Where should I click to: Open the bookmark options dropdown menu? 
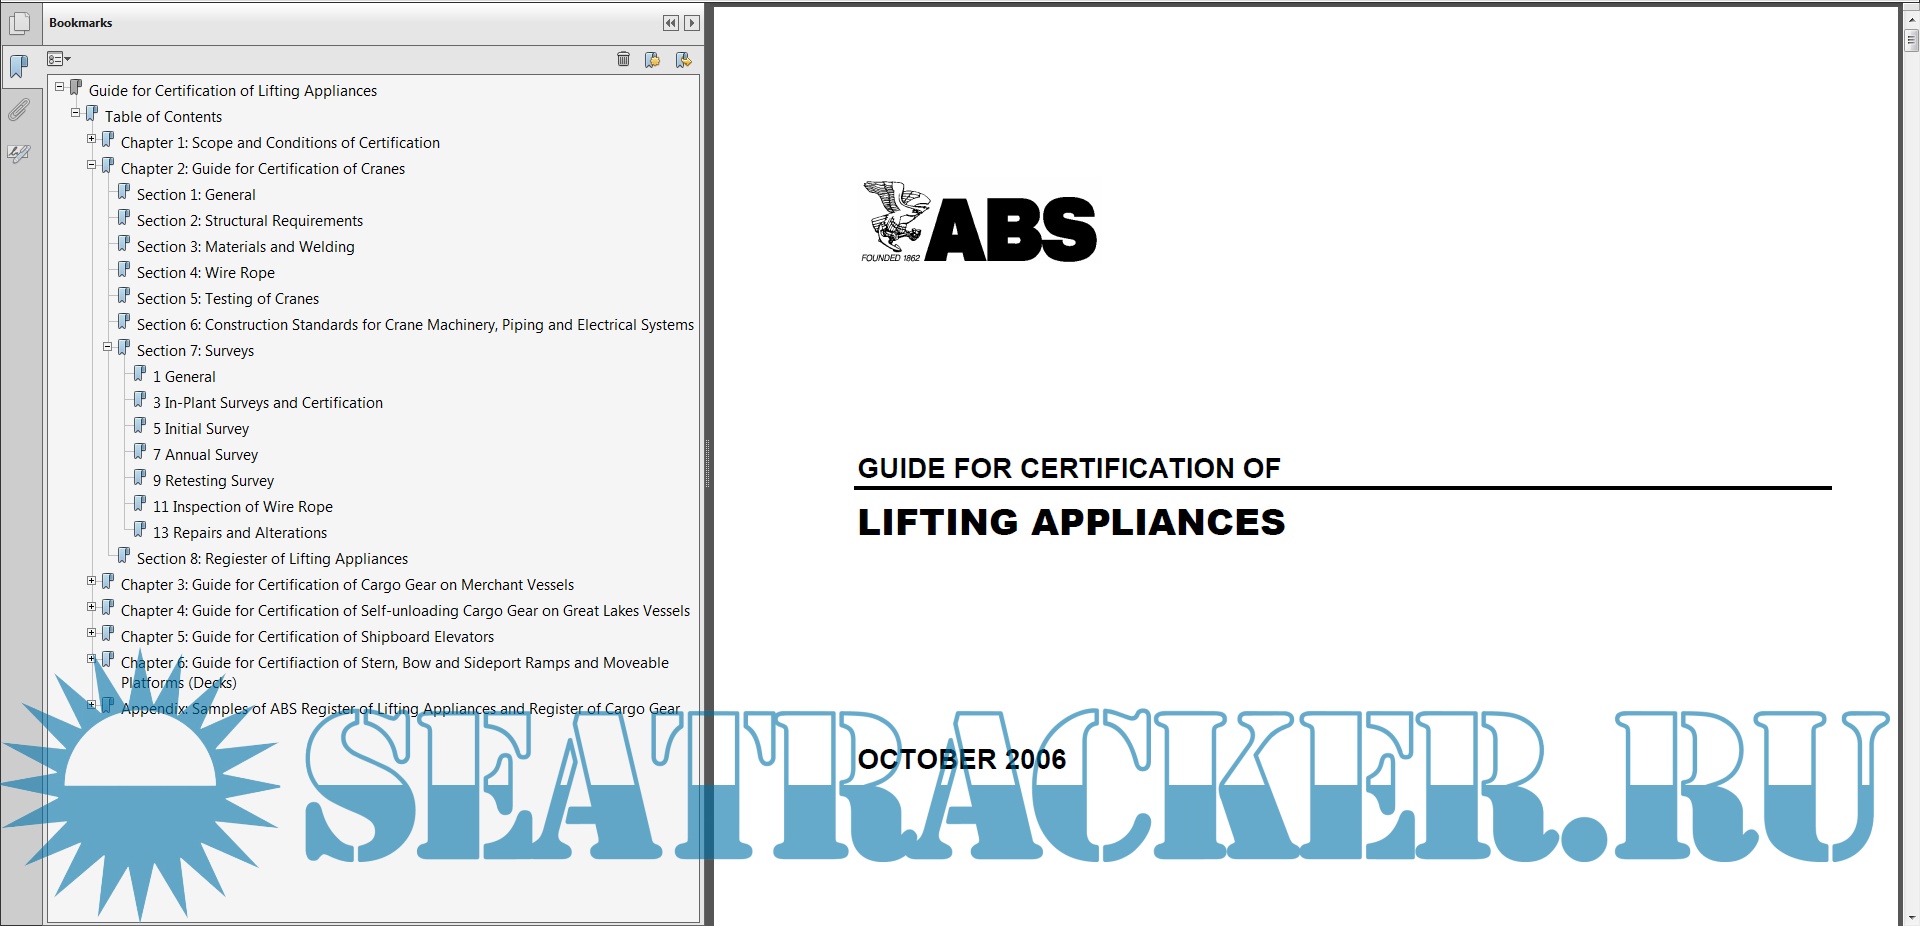point(59,60)
